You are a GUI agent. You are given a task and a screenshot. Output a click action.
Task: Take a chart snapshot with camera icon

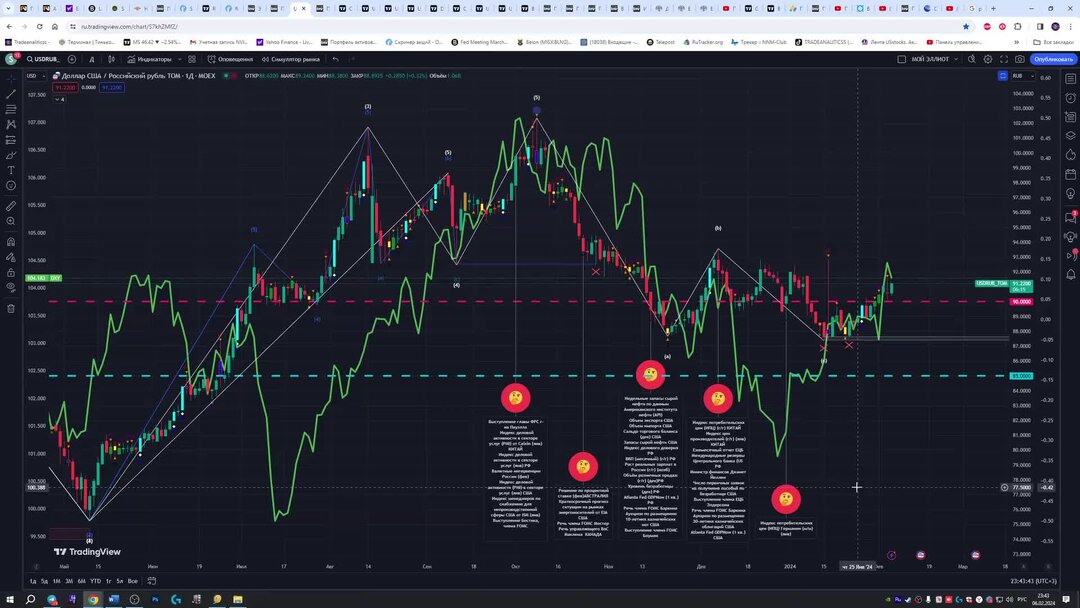pyautogui.click(x=1019, y=59)
